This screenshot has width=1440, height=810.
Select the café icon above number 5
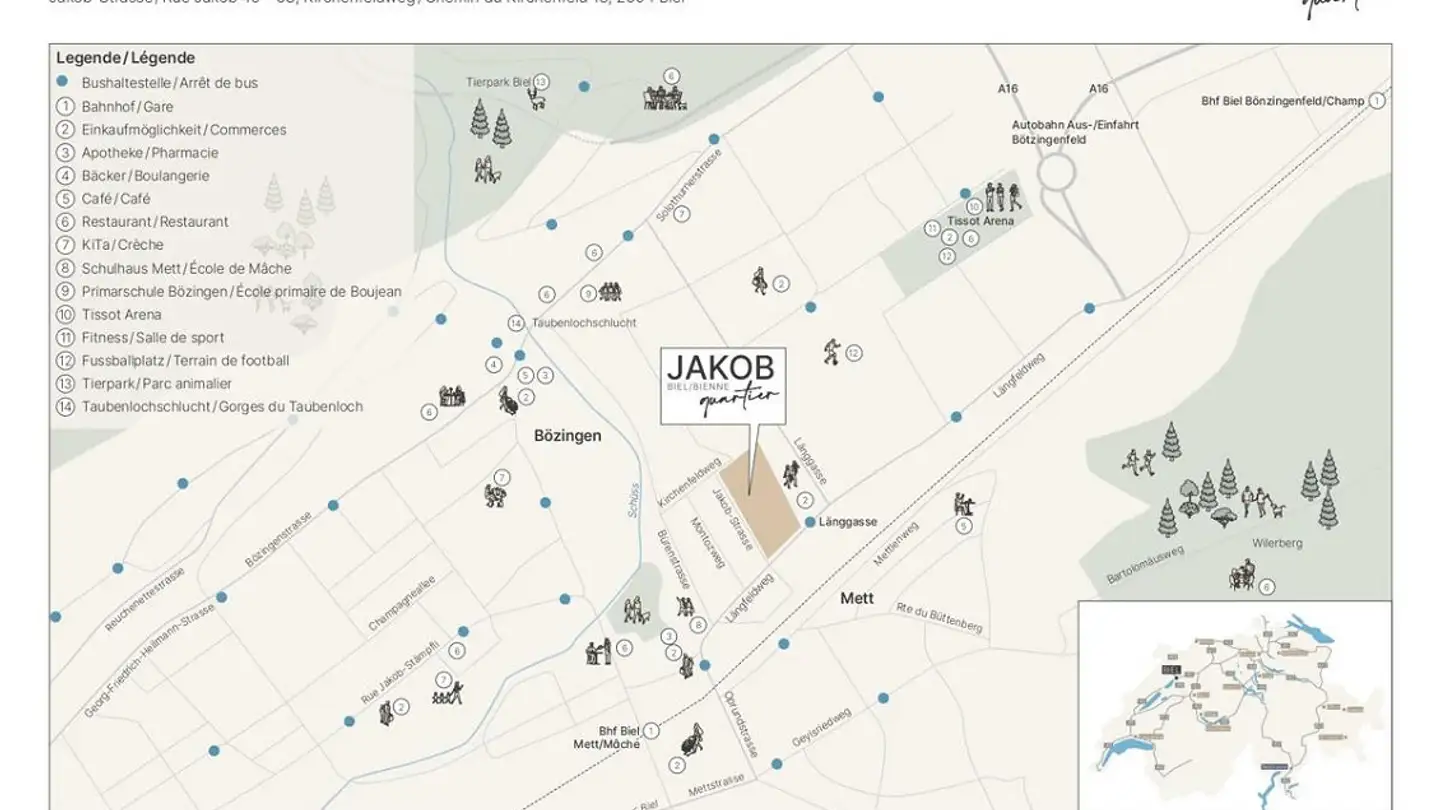(x=964, y=503)
